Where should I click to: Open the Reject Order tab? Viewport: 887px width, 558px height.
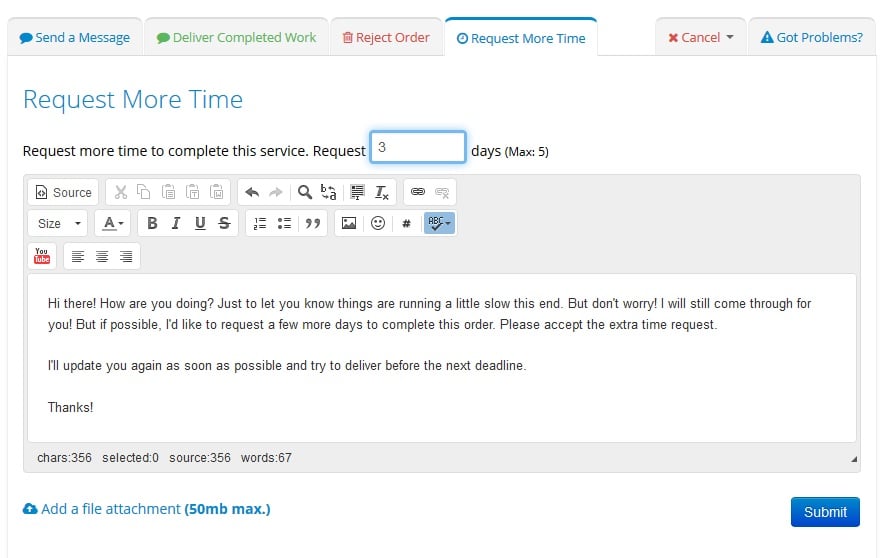[x=386, y=38]
